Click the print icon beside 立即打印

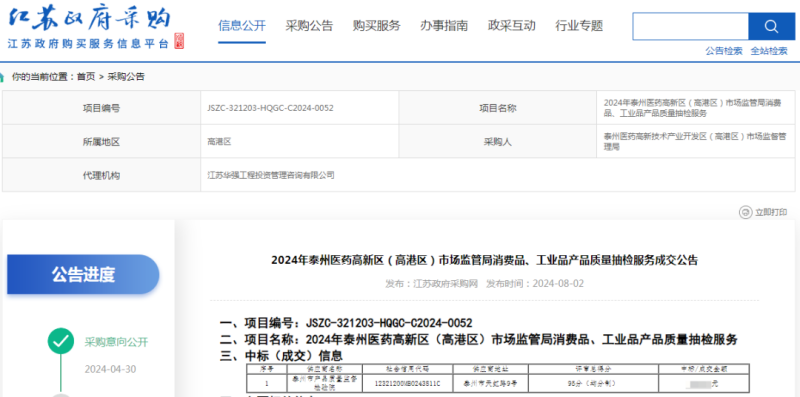pyautogui.click(x=745, y=212)
